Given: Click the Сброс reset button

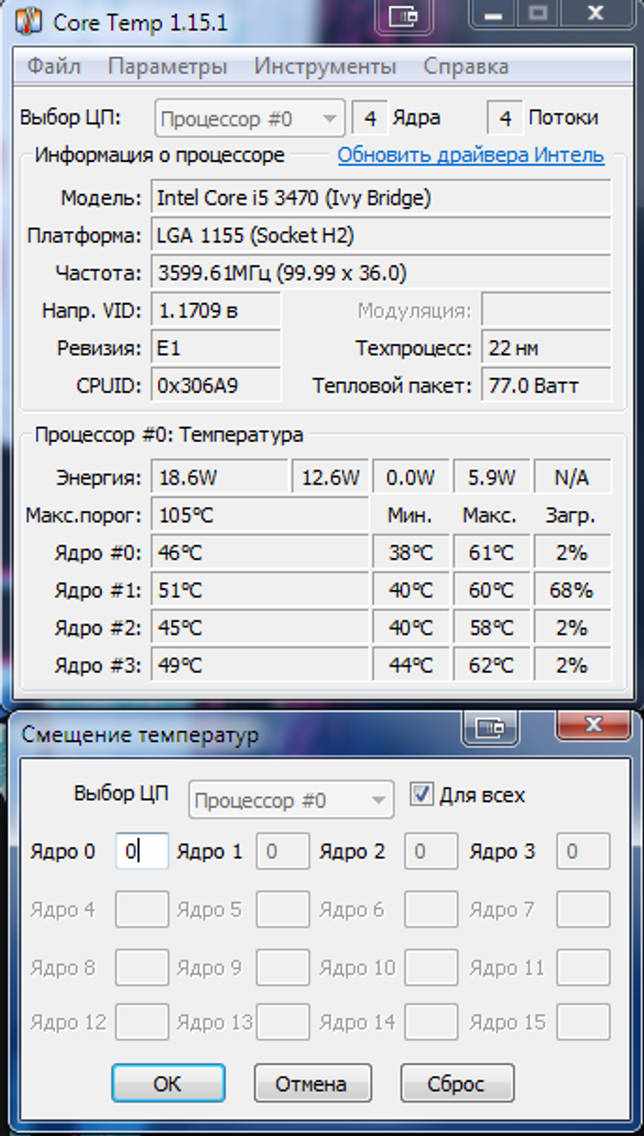Looking at the screenshot, I should tap(457, 1083).
